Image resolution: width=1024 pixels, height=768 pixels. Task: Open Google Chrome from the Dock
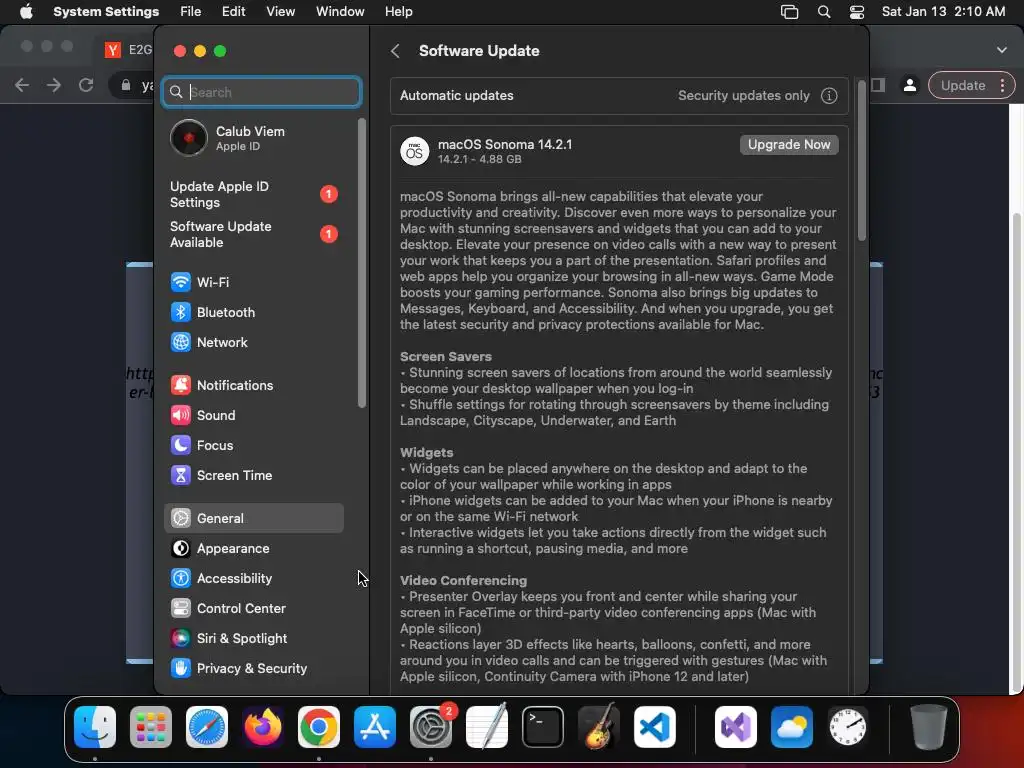coord(319,727)
